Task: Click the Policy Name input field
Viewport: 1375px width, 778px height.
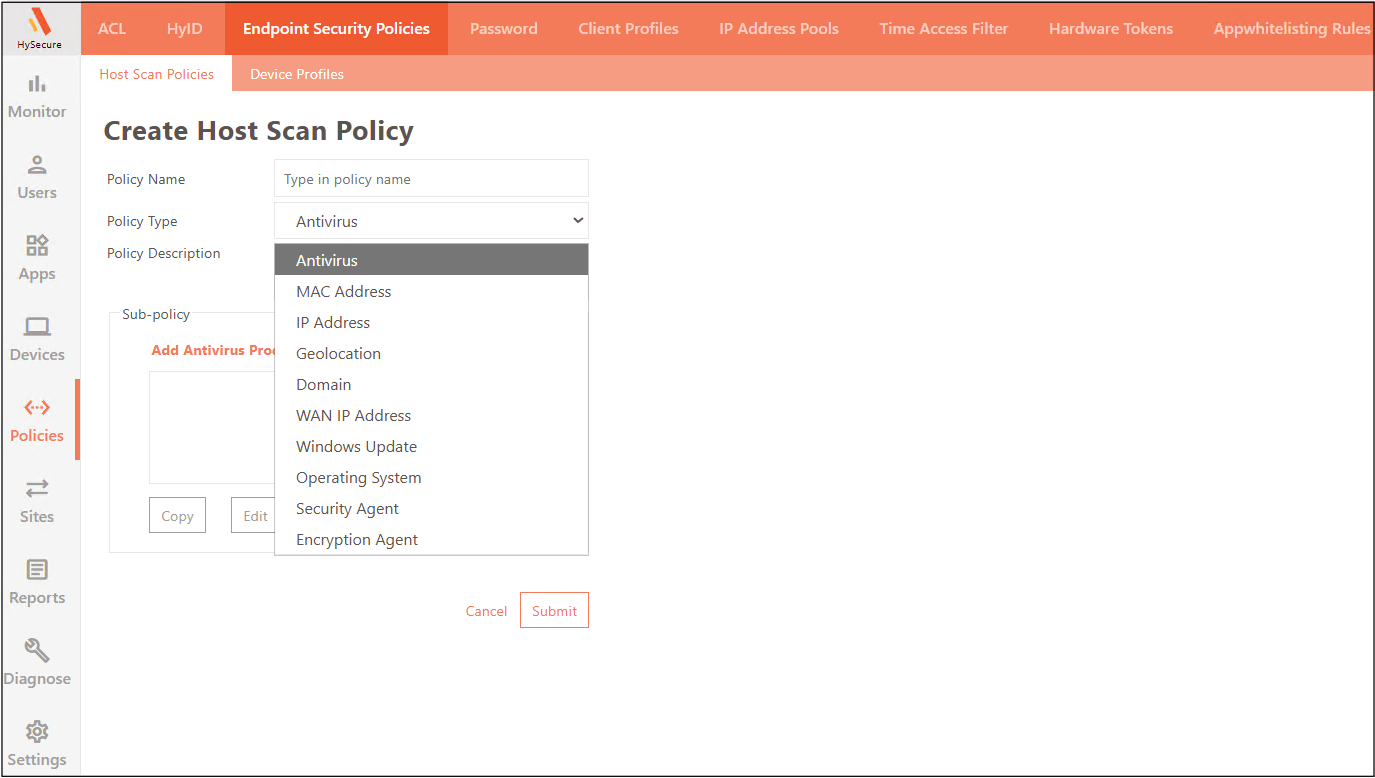Action: pyautogui.click(x=431, y=178)
